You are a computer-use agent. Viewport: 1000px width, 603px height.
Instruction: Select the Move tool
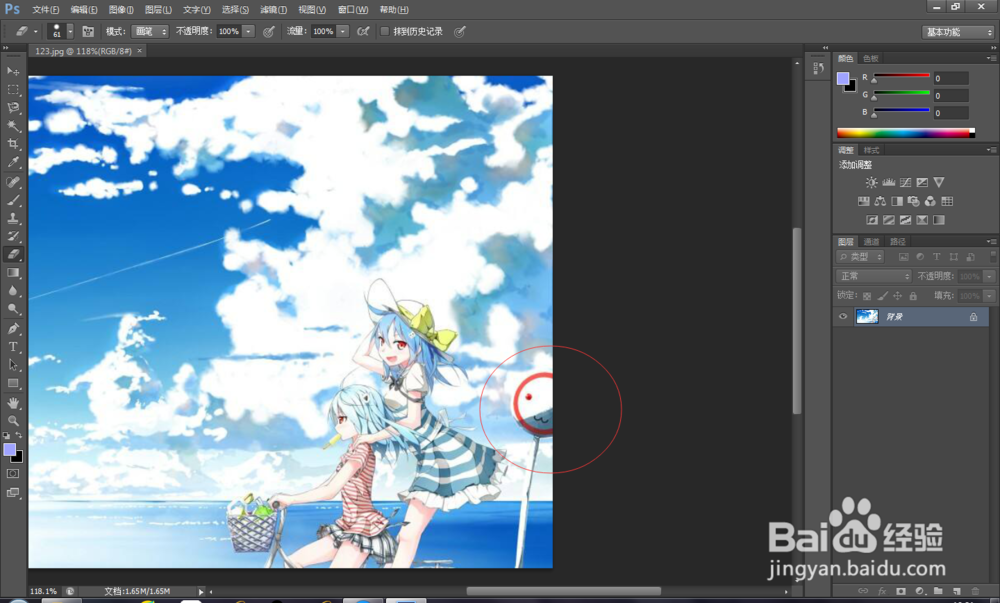pos(13,71)
